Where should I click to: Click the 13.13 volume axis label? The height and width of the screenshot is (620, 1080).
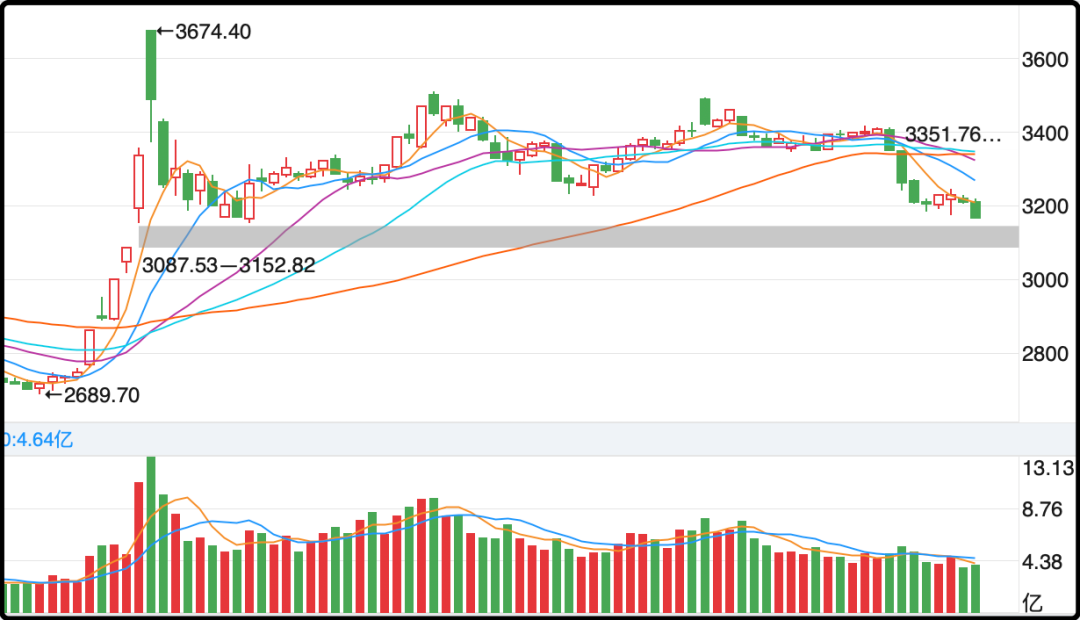click(1047, 468)
